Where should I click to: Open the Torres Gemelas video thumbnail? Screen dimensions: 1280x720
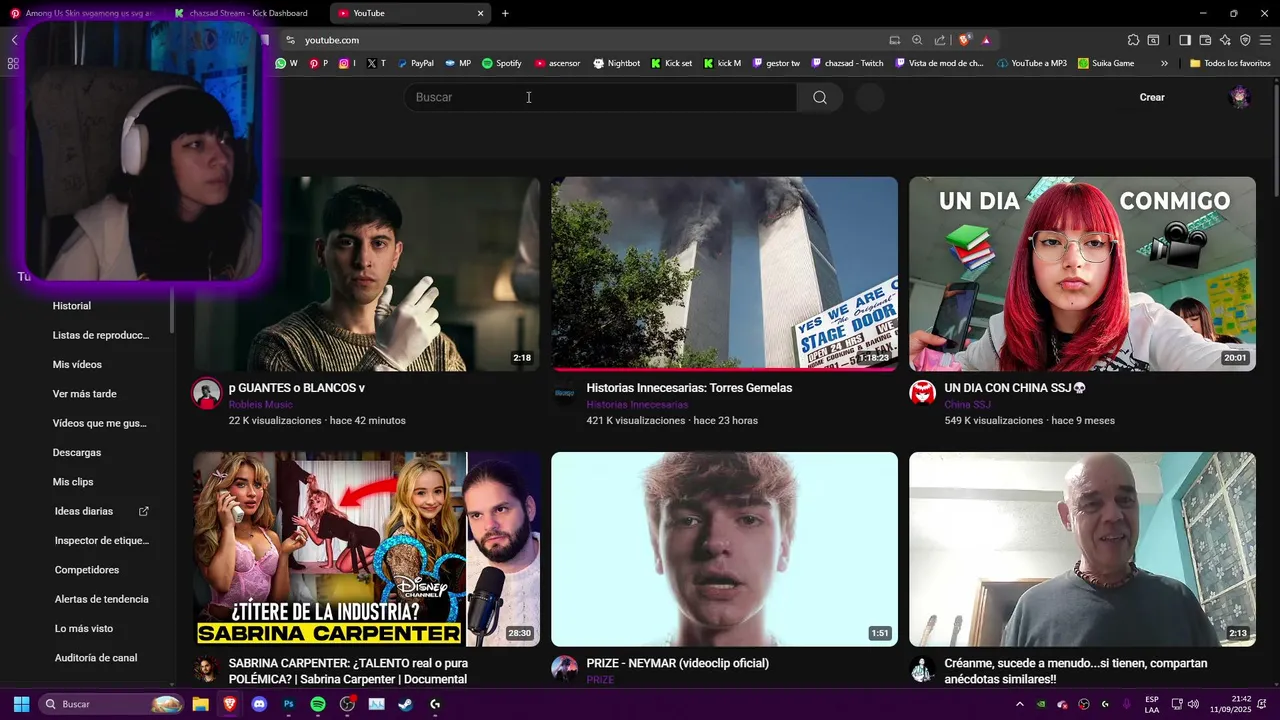click(724, 274)
